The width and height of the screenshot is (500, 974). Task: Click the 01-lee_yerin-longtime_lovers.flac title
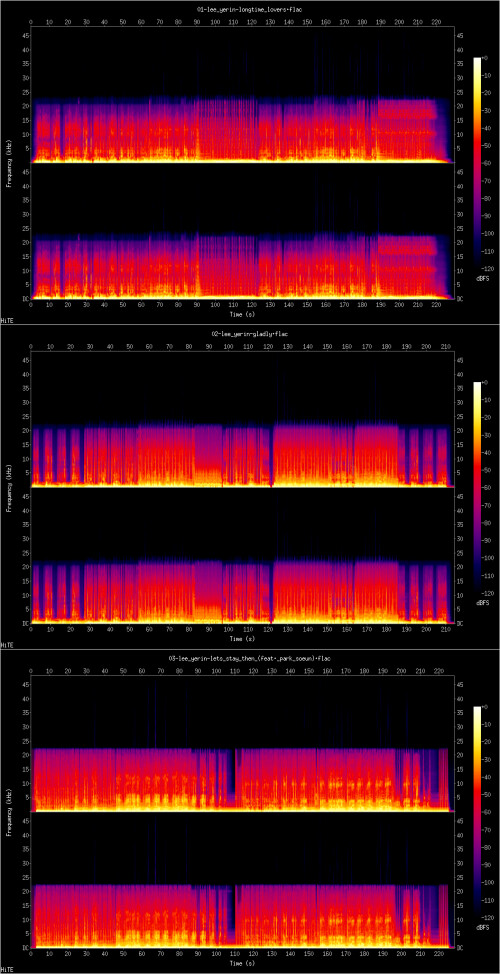[x=250, y=9]
